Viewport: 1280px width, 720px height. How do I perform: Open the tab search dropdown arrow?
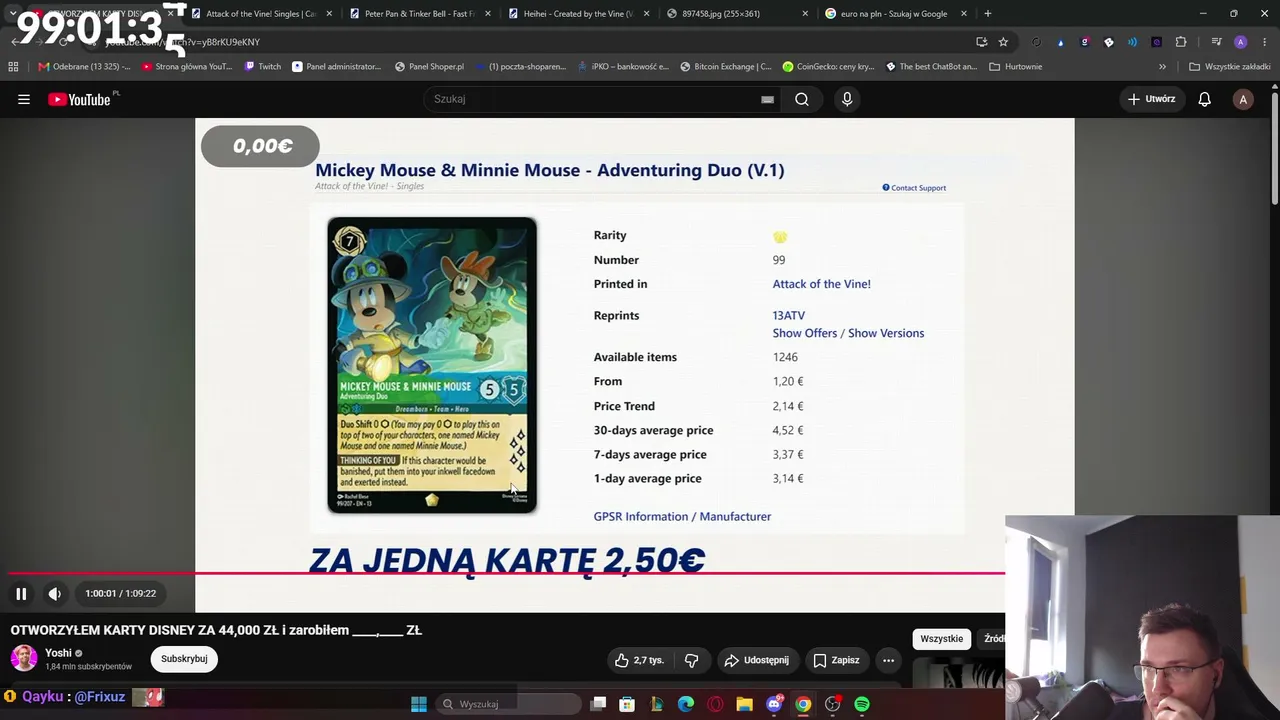pyautogui.click(x=12, y=14)
